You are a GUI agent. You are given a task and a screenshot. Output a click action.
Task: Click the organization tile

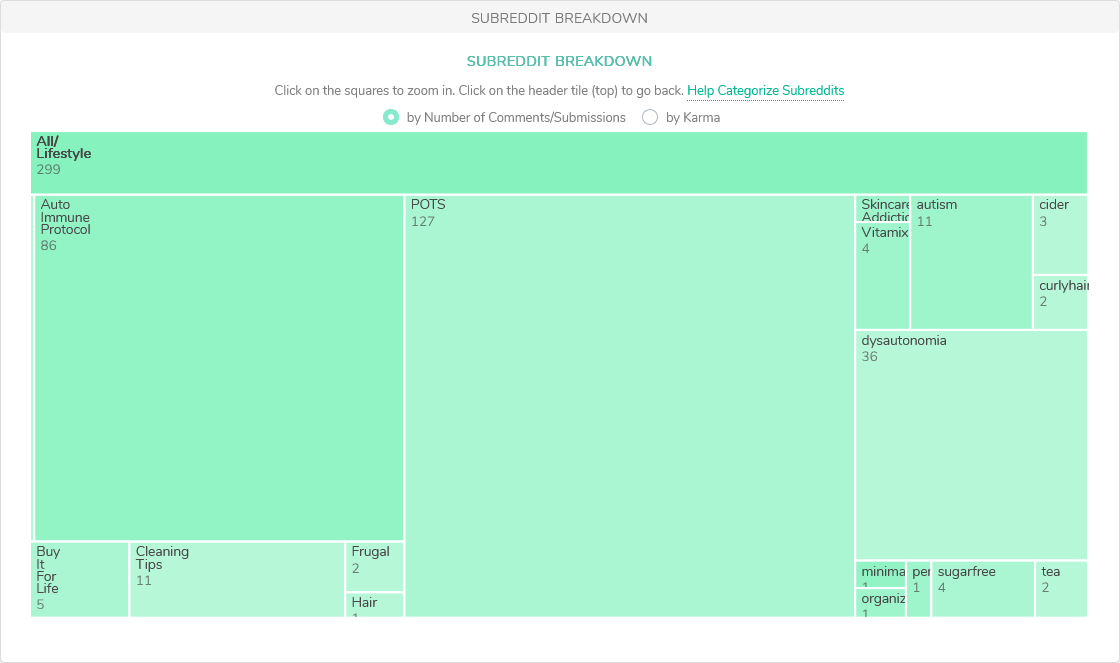click(x=881, y=602)
